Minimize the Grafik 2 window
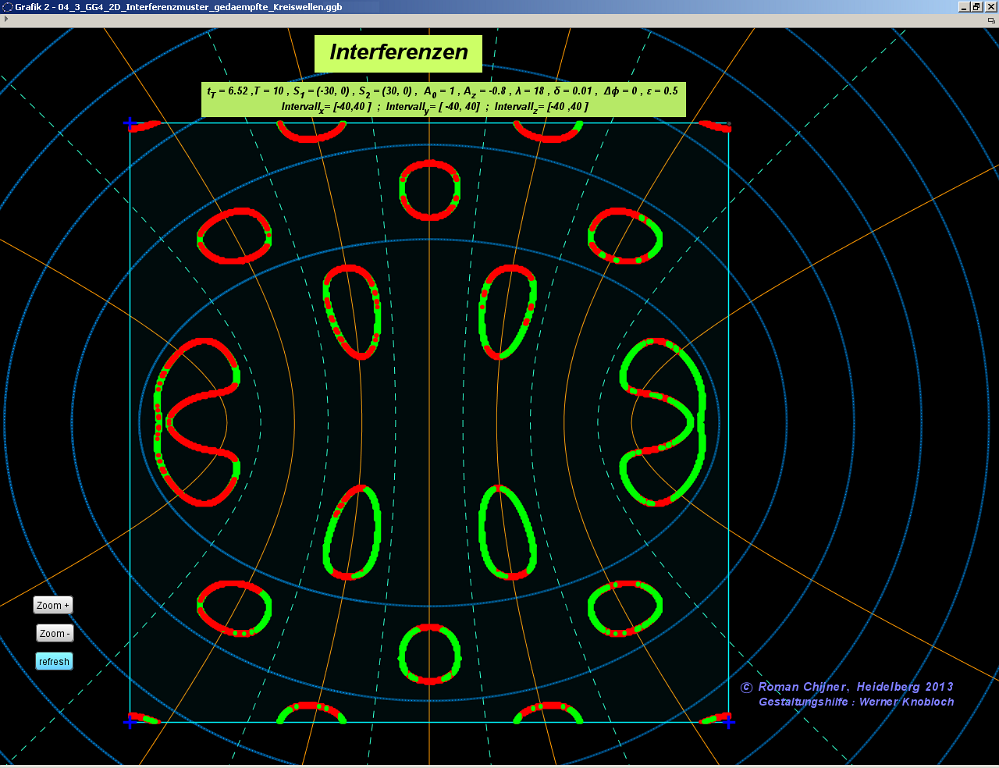999x768 pixels. pos(963,7)
